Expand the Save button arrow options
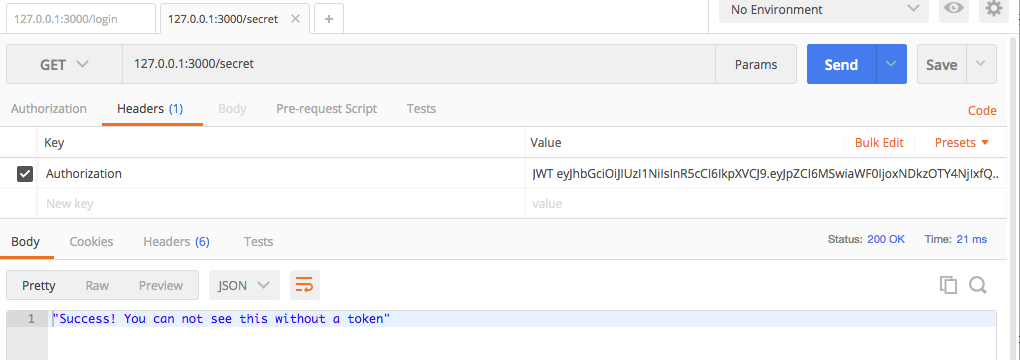Viewport: 1020px width, 360px height. tap(981, 64)
